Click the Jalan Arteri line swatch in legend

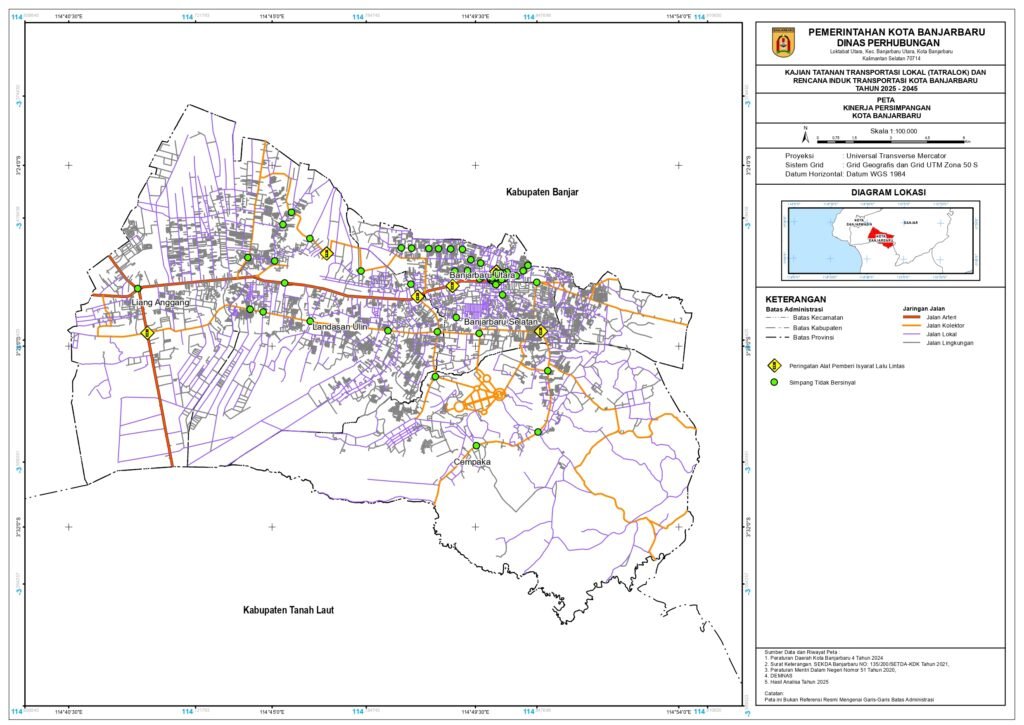(911, 317)
